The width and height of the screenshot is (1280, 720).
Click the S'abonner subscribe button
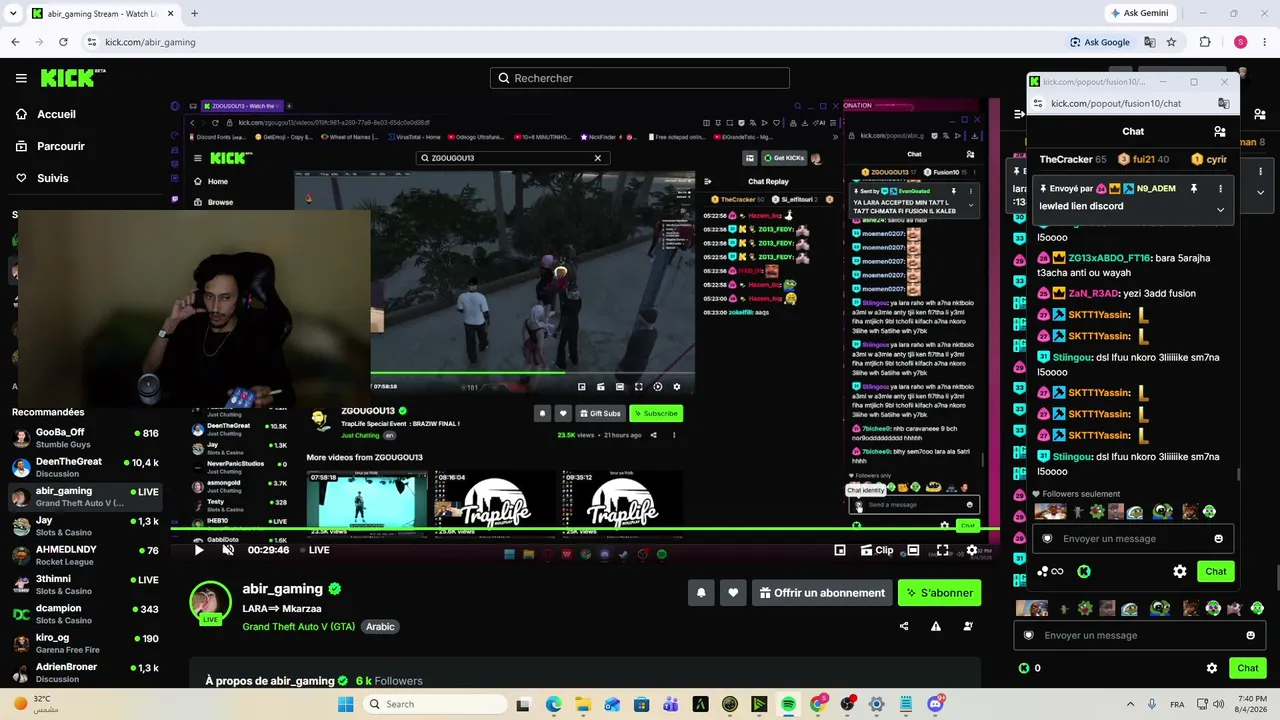(939, 593)
